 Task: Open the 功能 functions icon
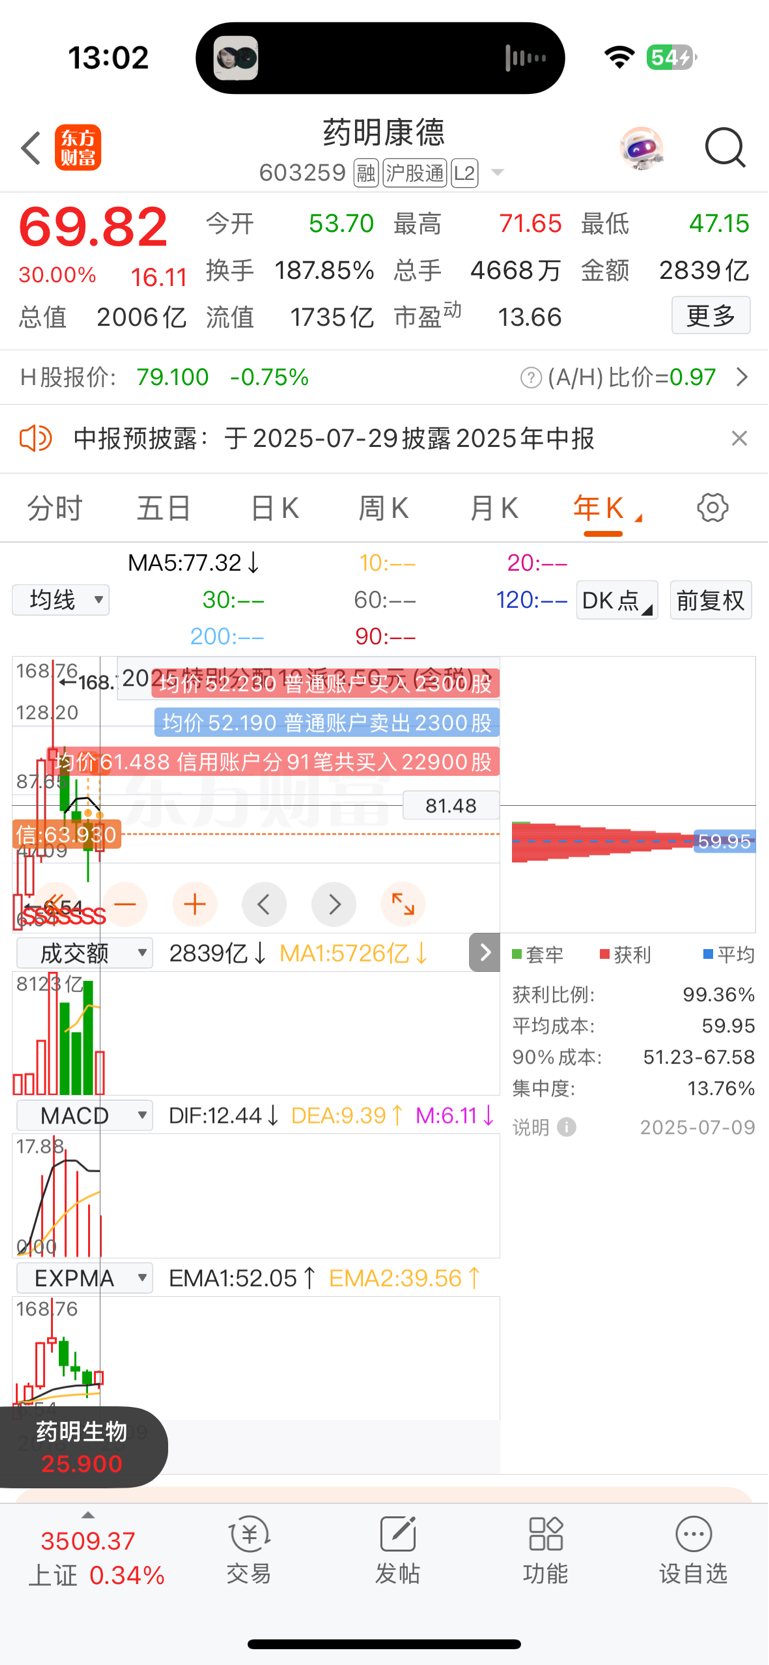click(545, 1549)
